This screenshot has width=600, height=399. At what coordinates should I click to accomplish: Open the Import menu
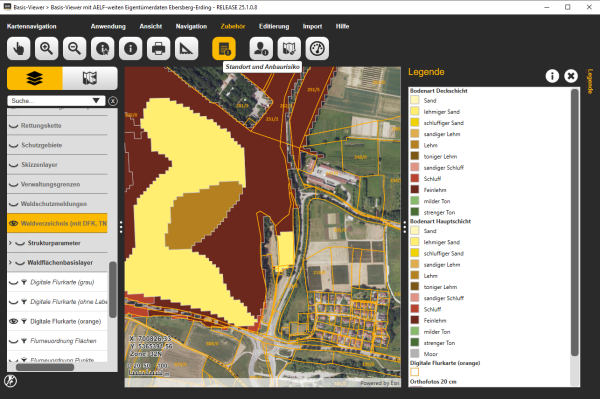312,26
